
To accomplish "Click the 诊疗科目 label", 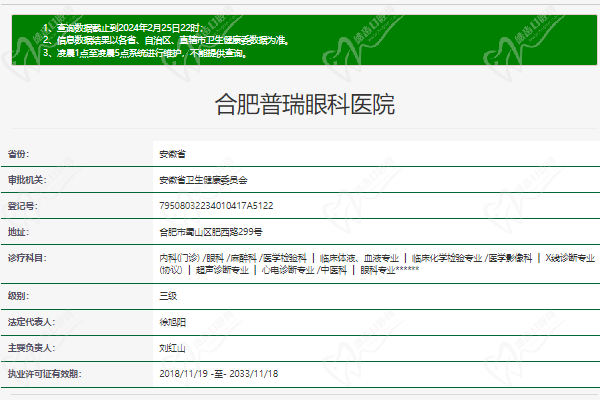I will [x=27, y=258].
